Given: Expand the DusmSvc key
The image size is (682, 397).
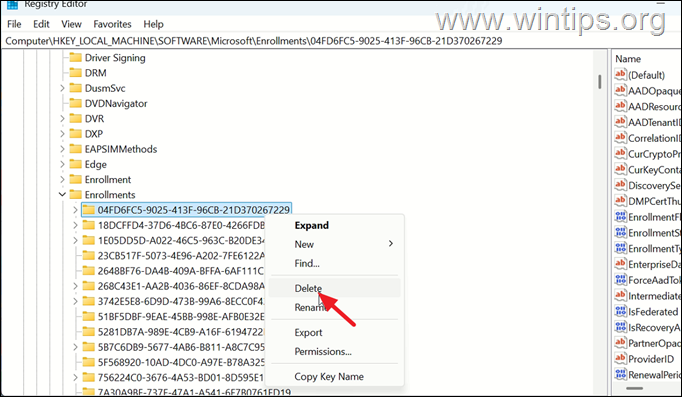Looking at the screenshot, I should (62, 88).
